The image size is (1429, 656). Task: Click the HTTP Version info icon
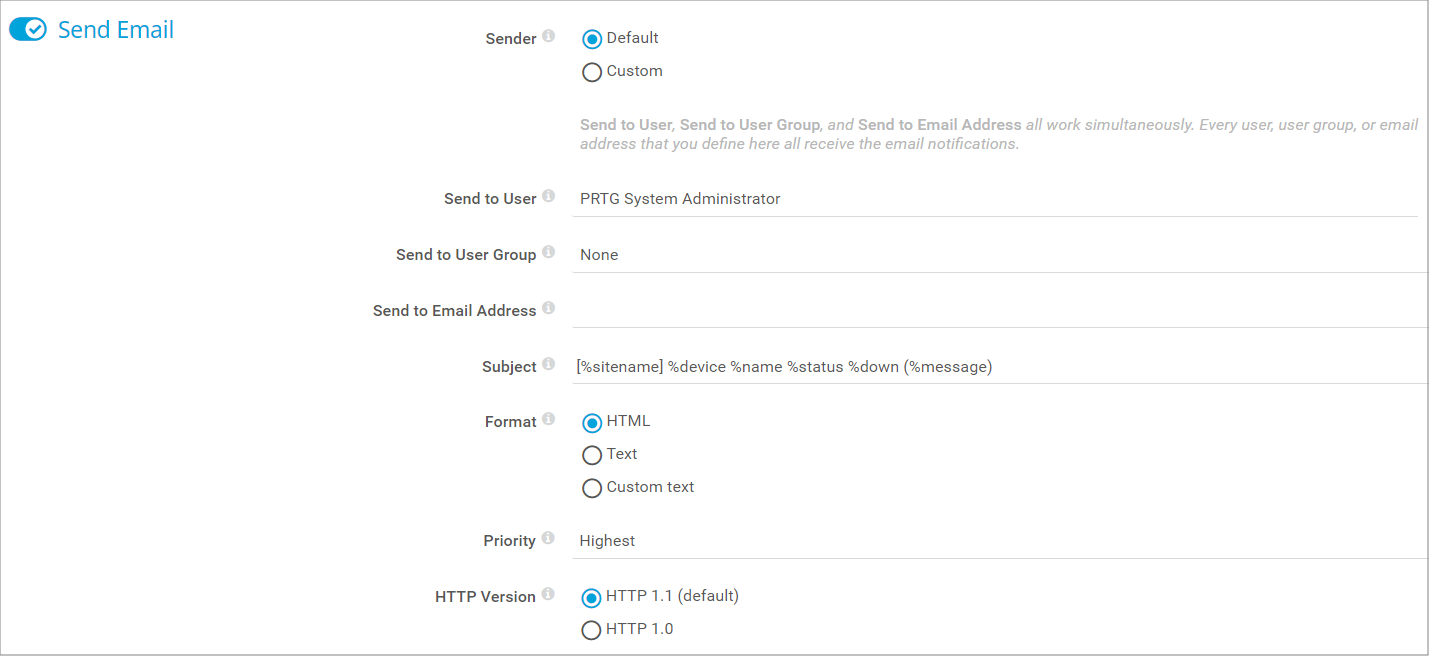click(x=548, y=595)
